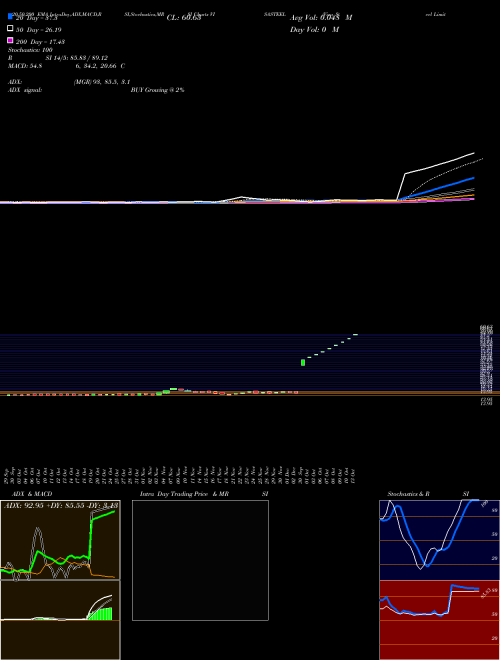The height and width of the screenshot is (660, 500).
Task: Click the 'MACD: 54.8' value
Action: (25, 66)
